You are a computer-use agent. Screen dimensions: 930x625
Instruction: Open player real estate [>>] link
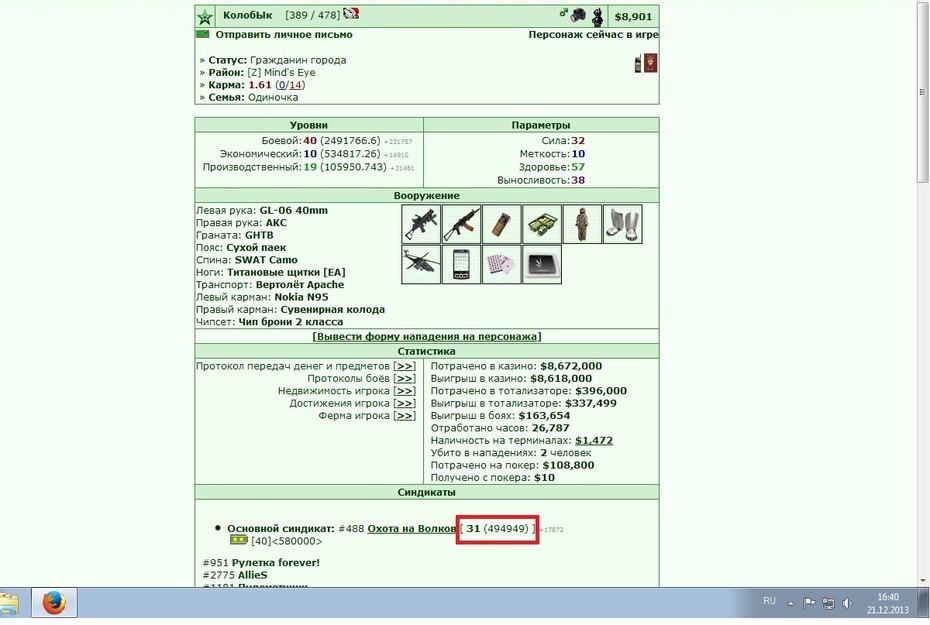405,391
